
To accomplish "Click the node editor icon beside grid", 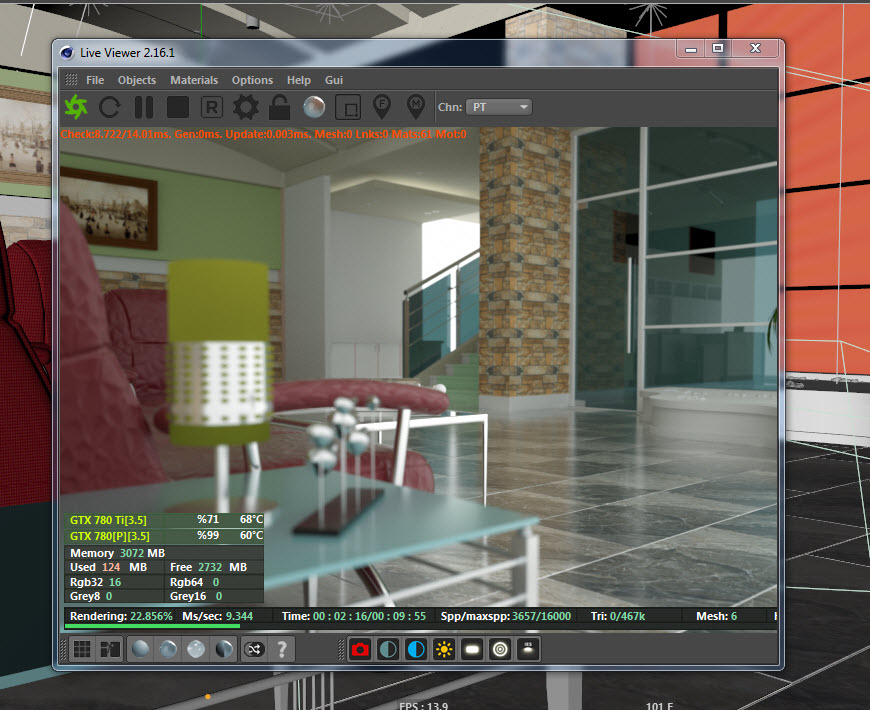I will coord(110,649).
